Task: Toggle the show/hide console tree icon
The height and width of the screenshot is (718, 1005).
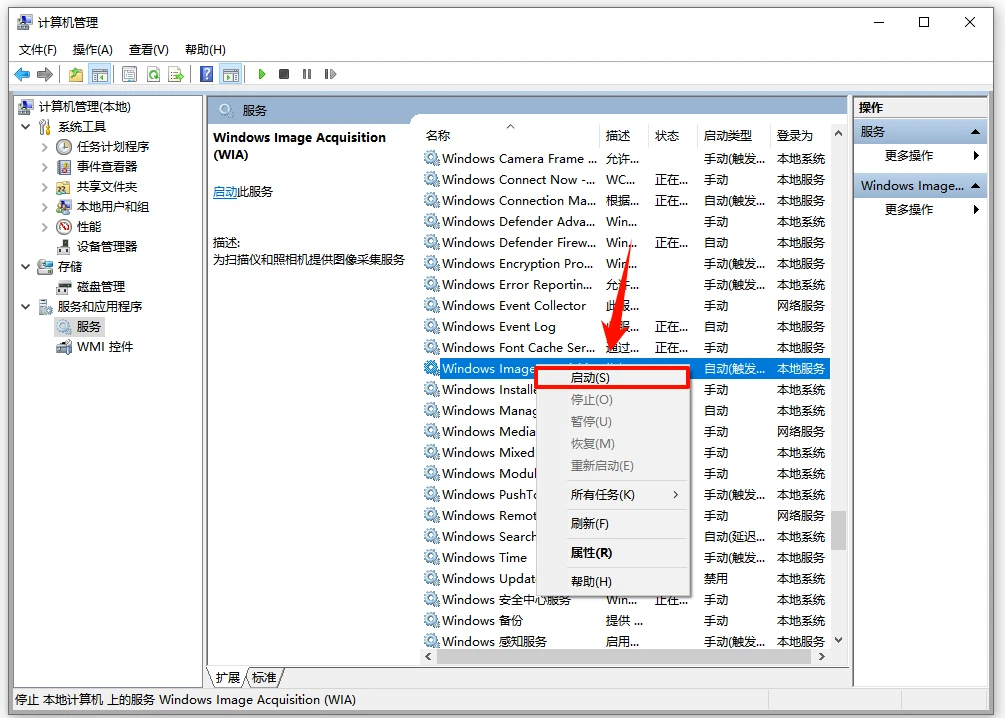Action: tap(99, 74)
